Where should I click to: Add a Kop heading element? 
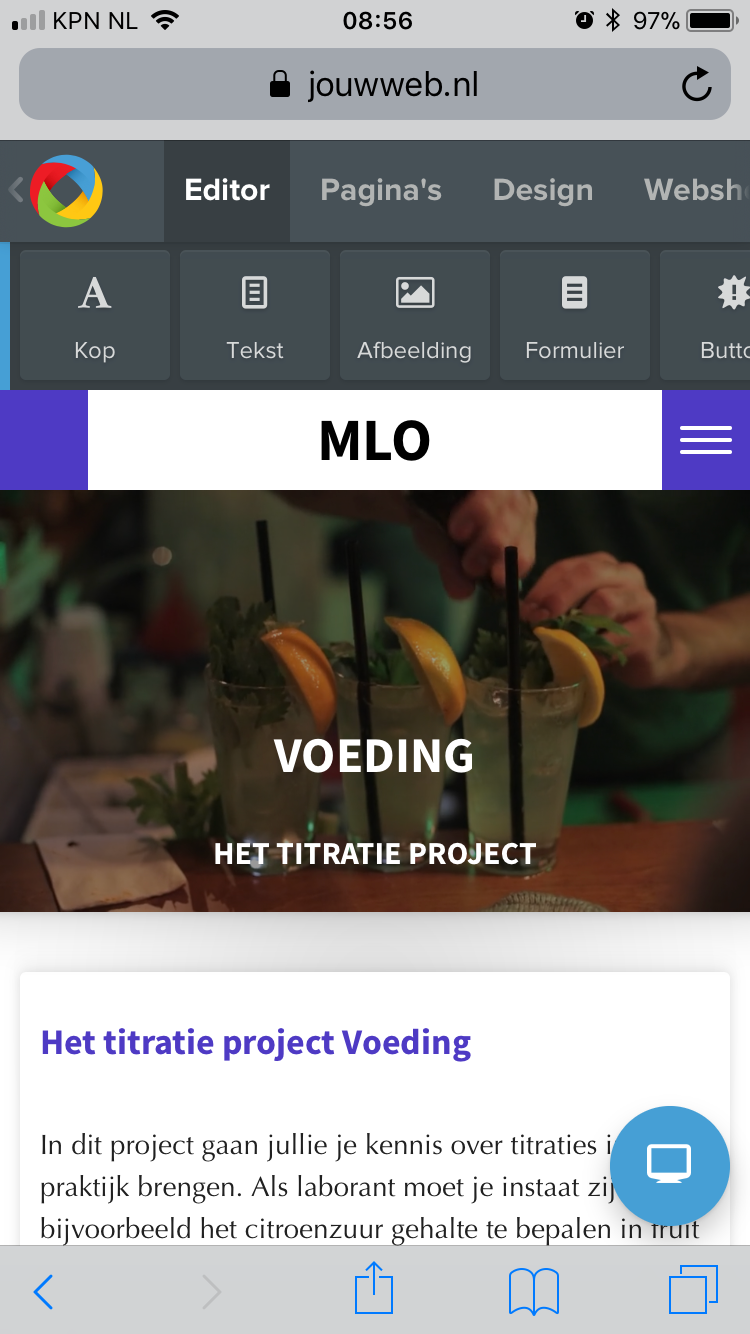pyautogui.click(x=95, y=315)
